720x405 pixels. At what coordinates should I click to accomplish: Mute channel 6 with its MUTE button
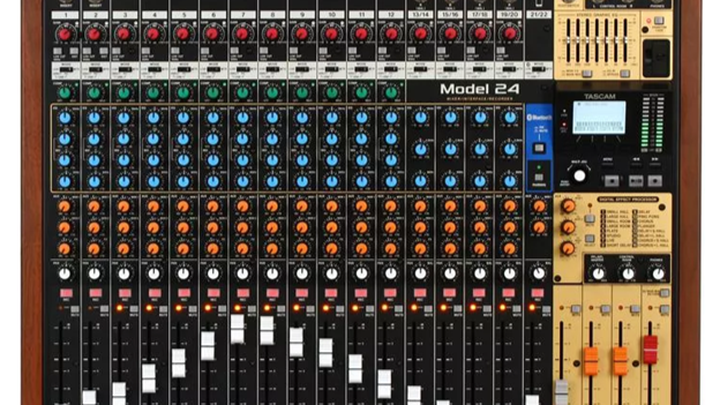click(222, 309)
